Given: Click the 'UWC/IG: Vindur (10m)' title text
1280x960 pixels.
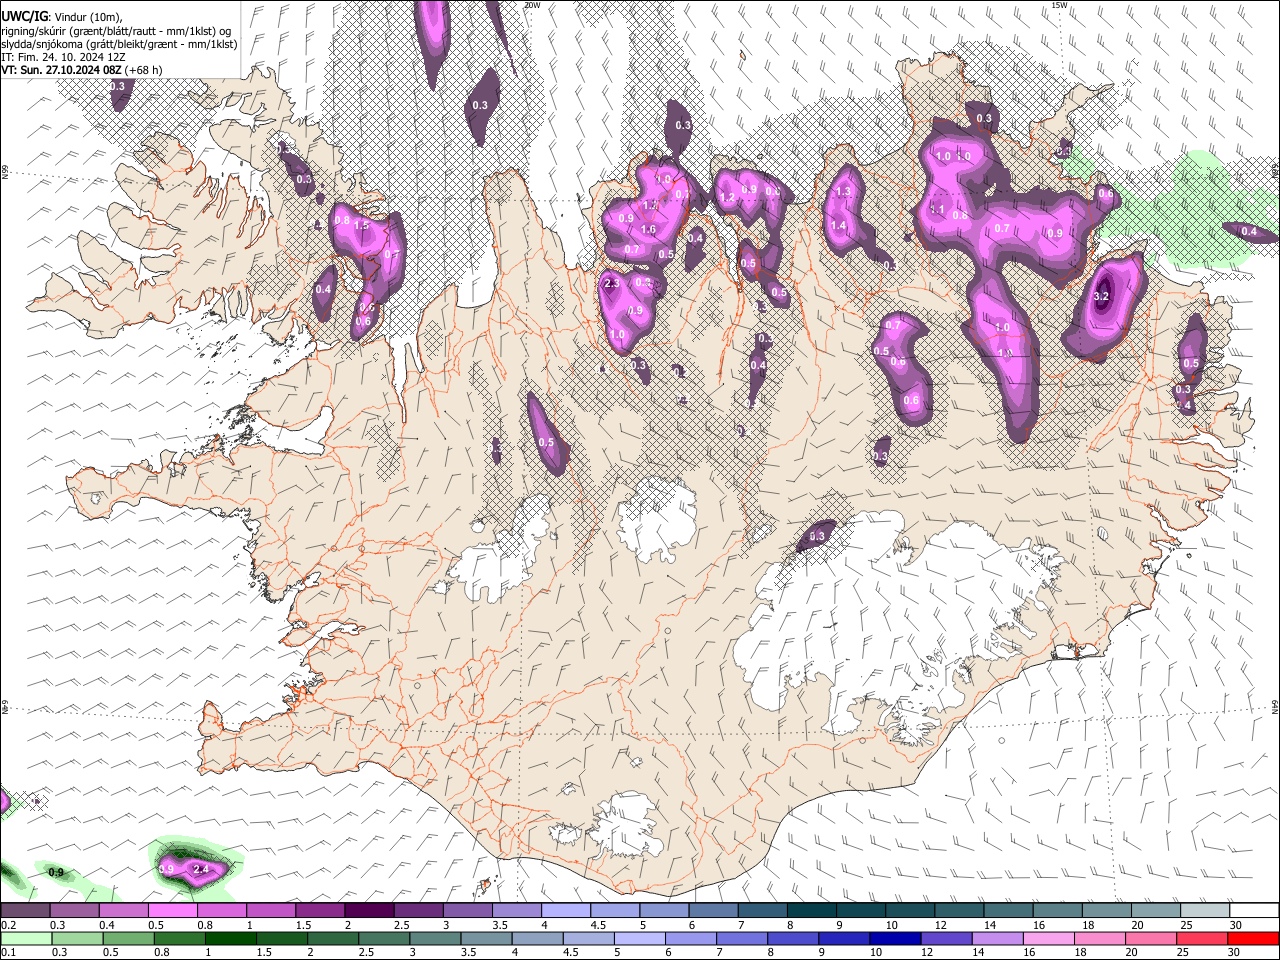Looking at the screenshot, I should (62, 17).
